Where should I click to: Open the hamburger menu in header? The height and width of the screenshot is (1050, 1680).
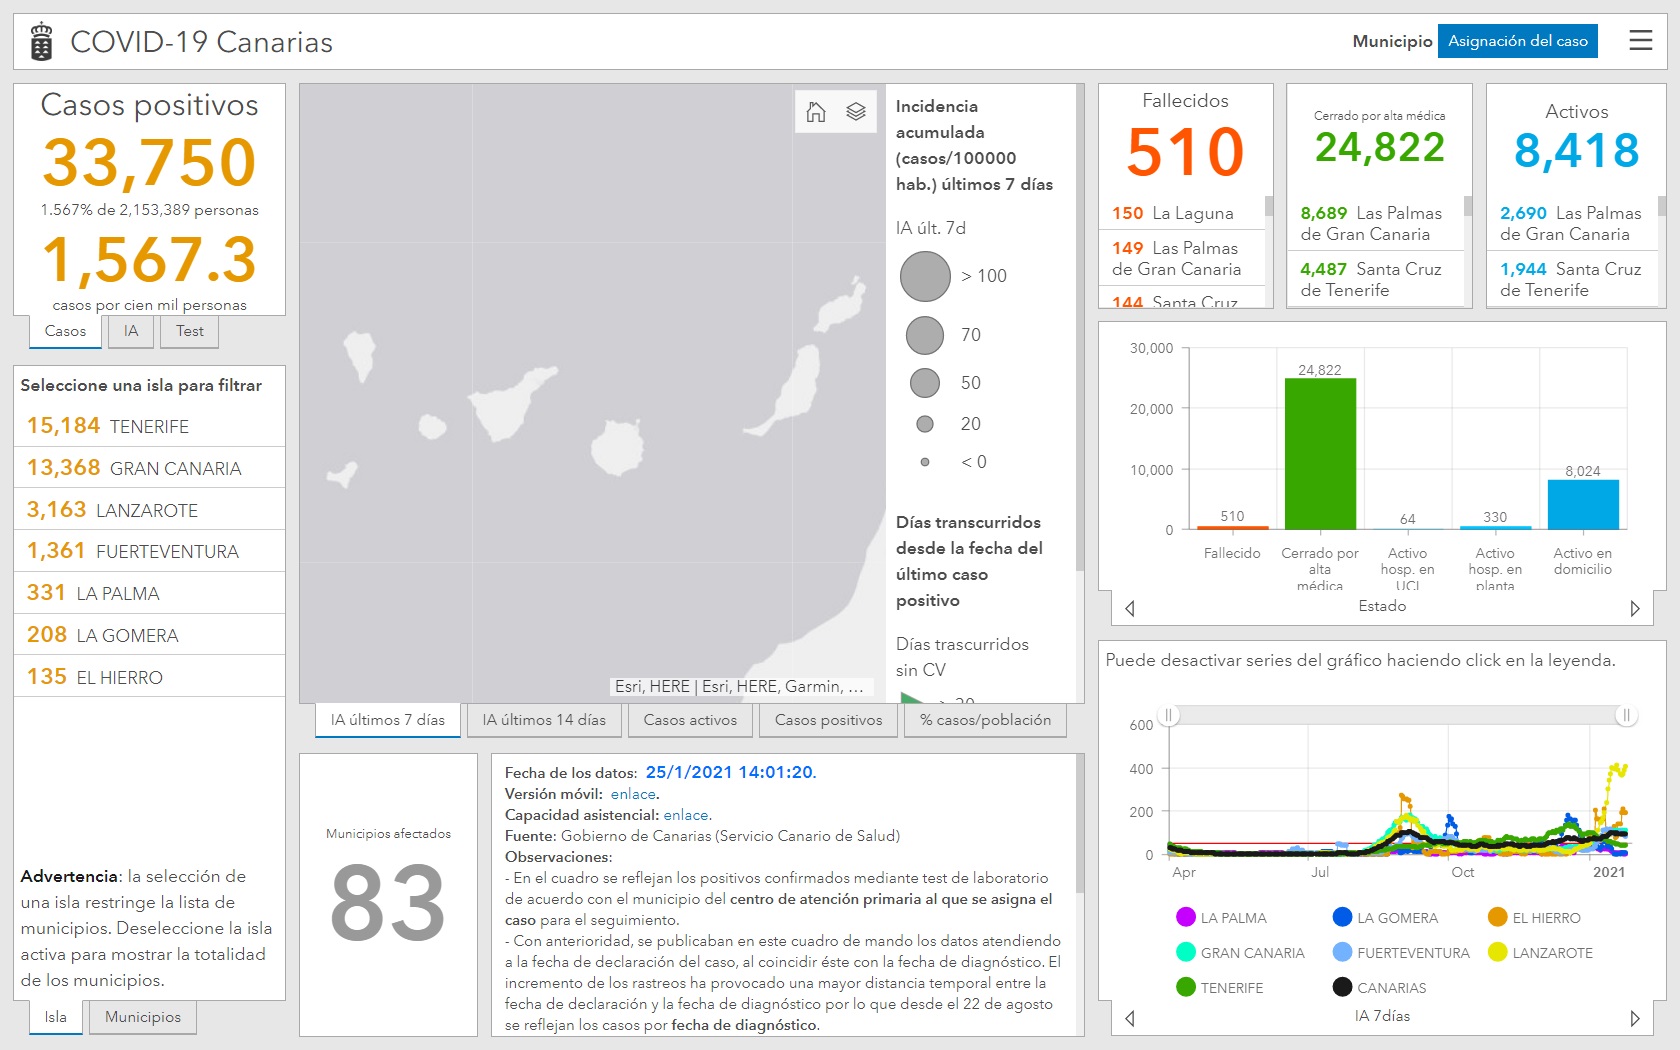(x=1640, y=41)
